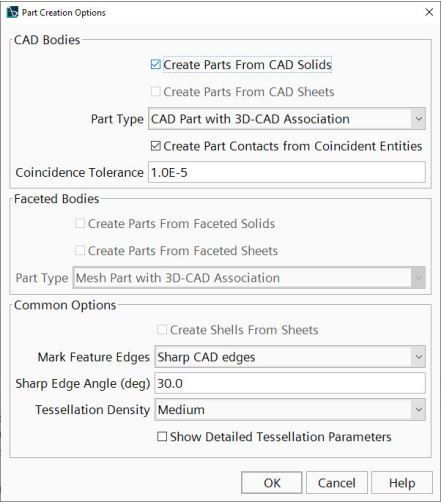Click the Sharp Edge Angle field
This screenshot has height=504, width=441.
[x=290, y=383]
